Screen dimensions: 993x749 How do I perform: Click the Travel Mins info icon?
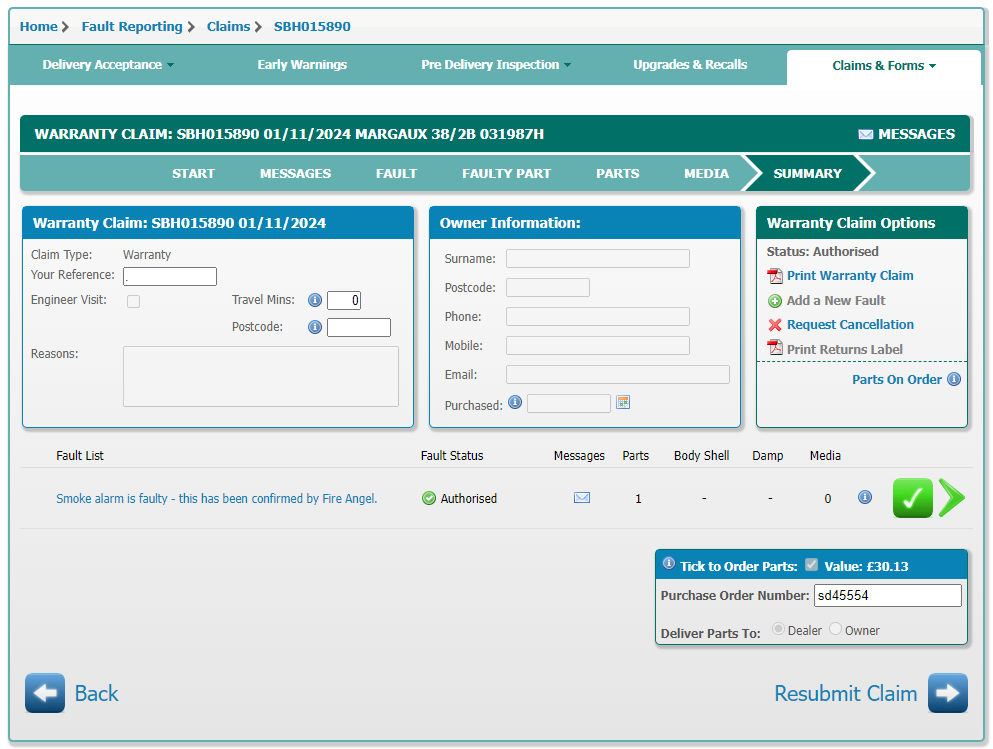(315, 300)
